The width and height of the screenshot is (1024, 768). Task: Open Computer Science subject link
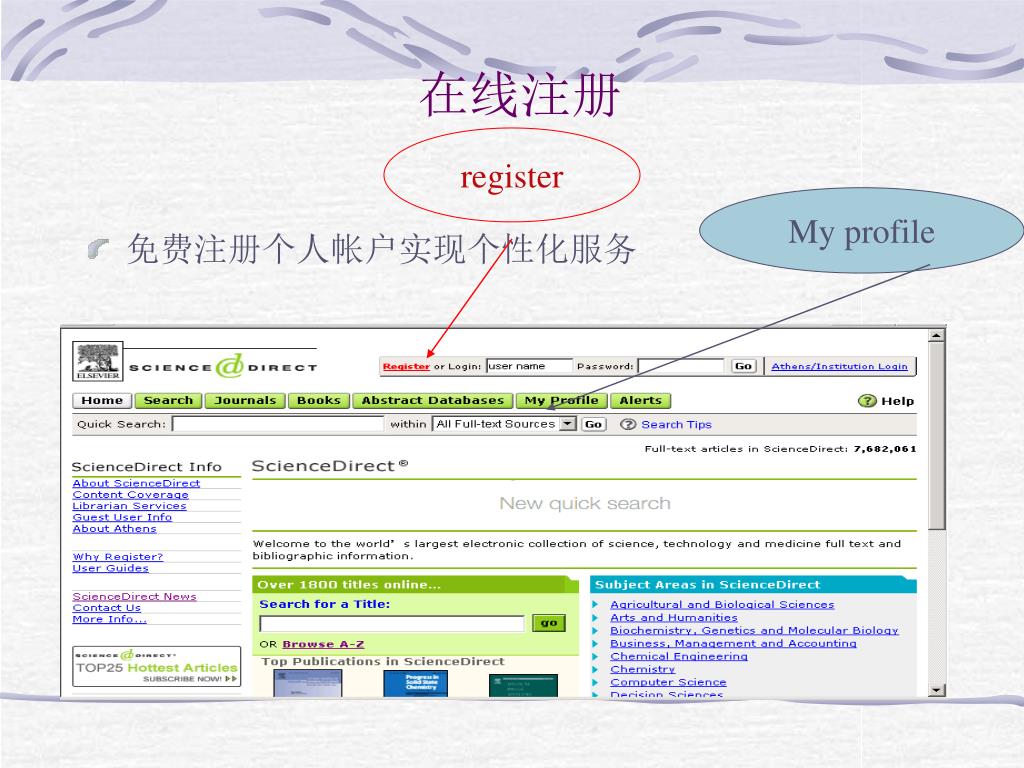(668, 682)
